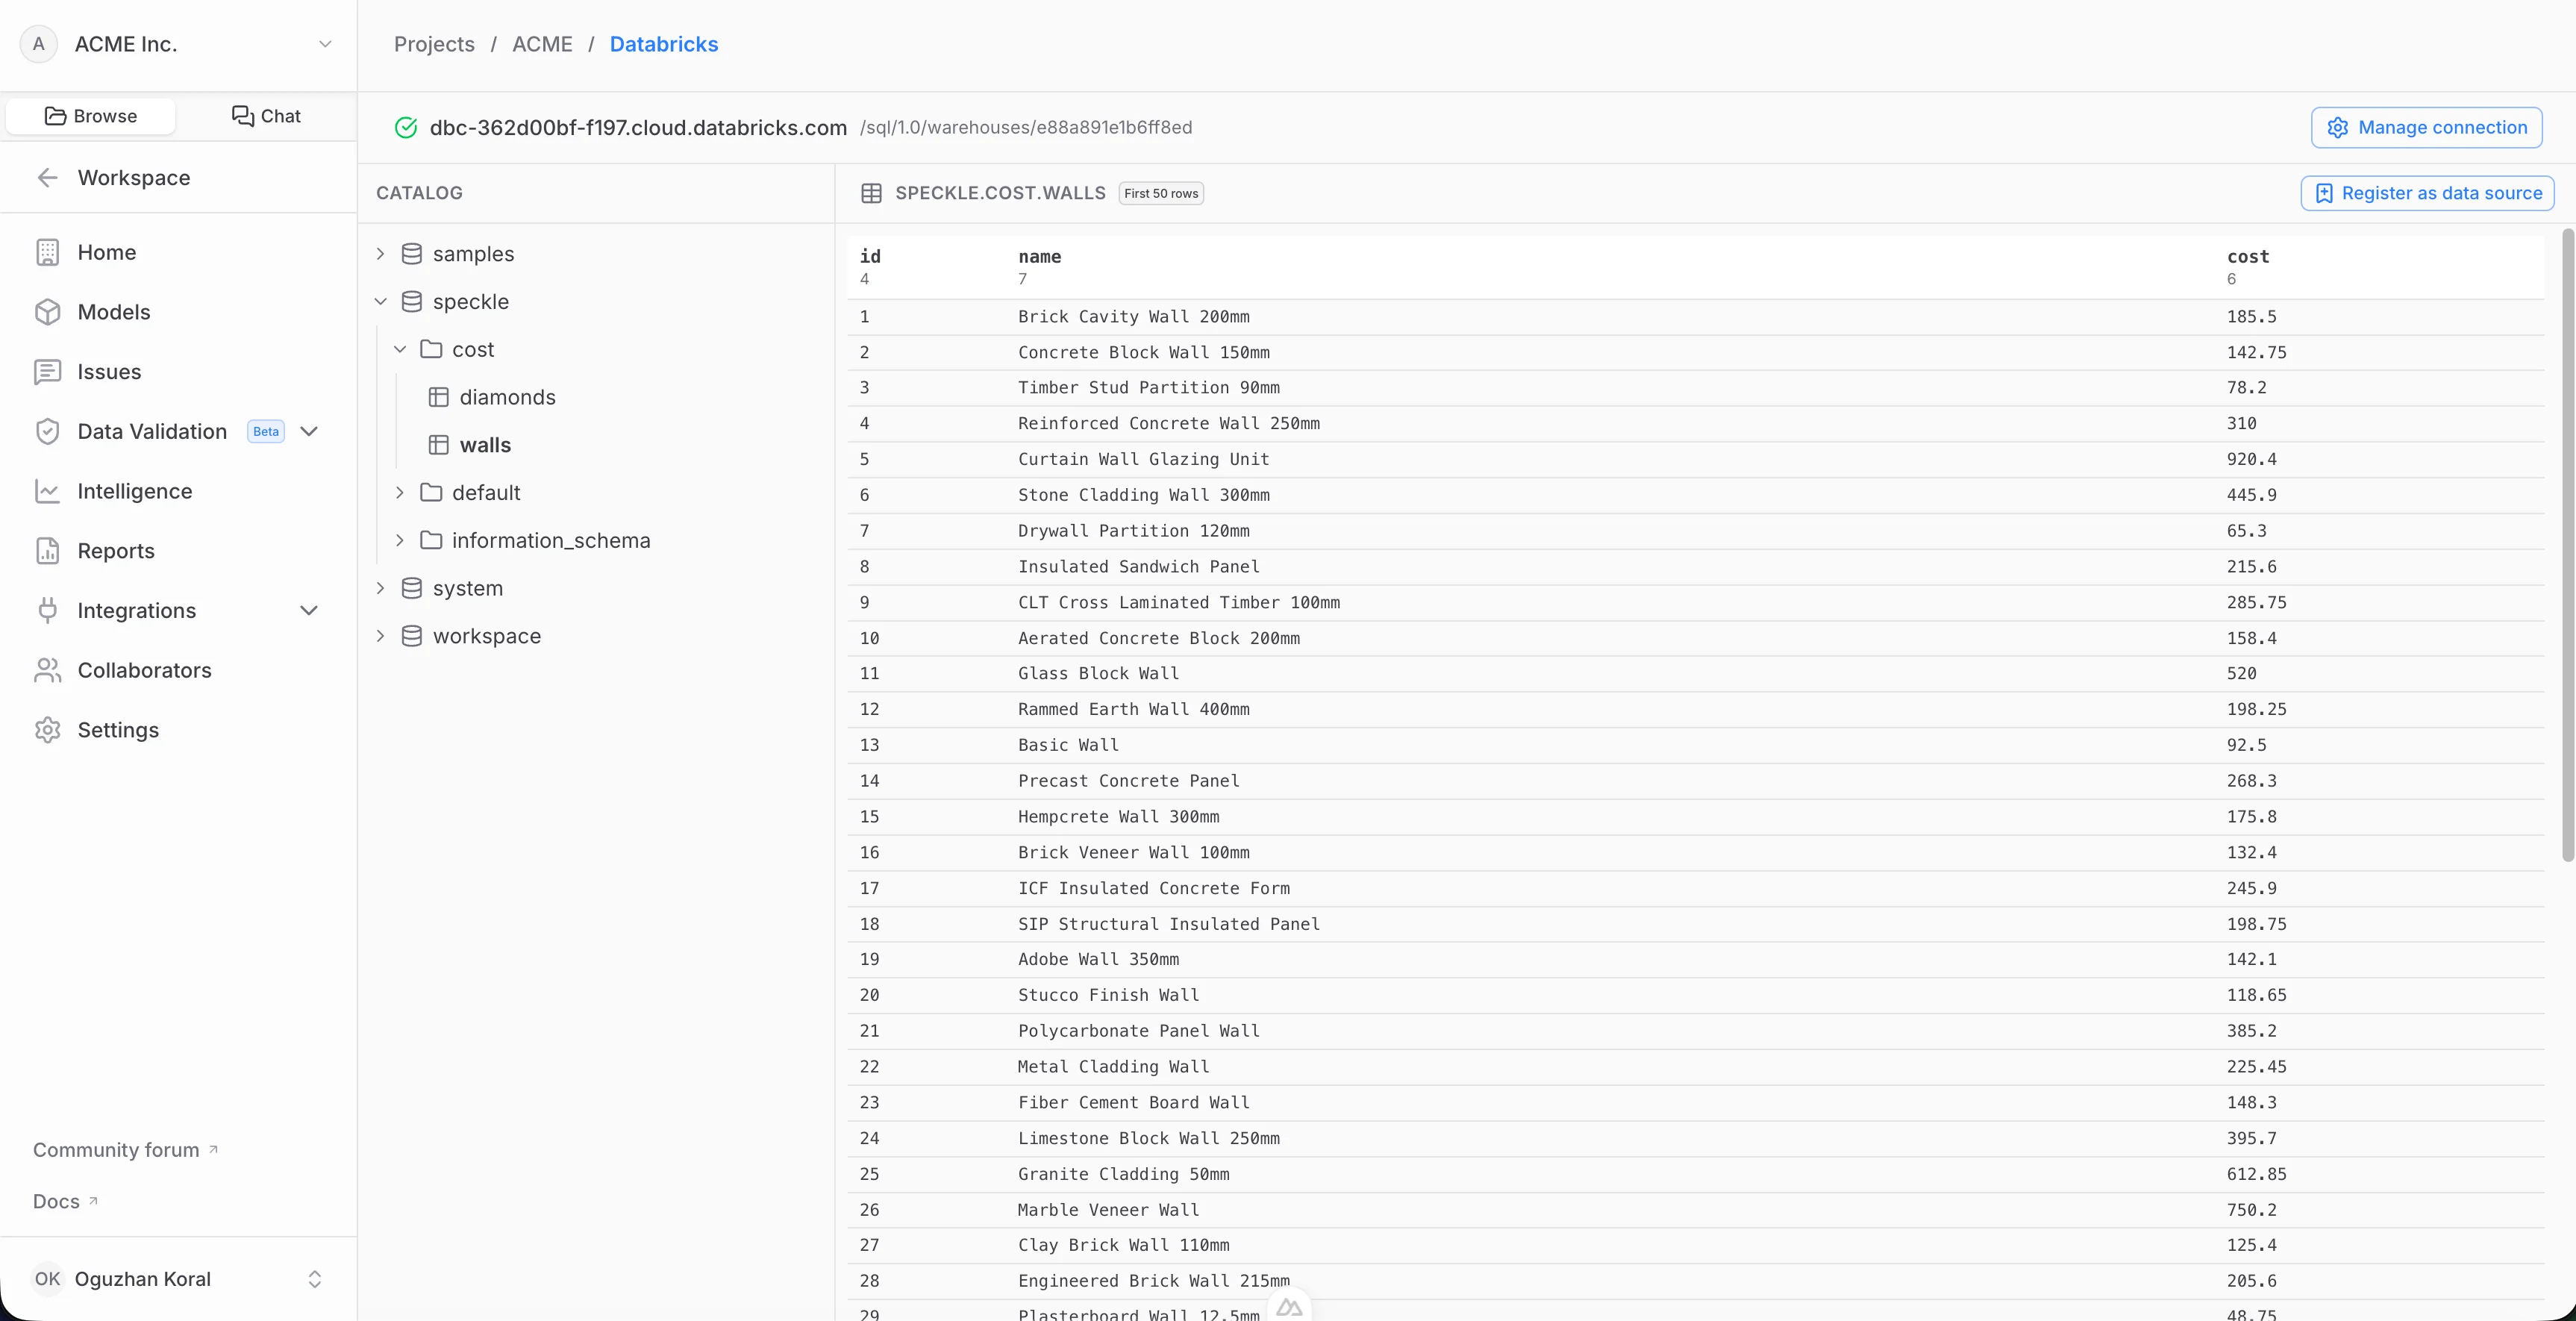Click the cost value '612.85'
Screen dimensions: 2576x1321
coord(2256,1174)
